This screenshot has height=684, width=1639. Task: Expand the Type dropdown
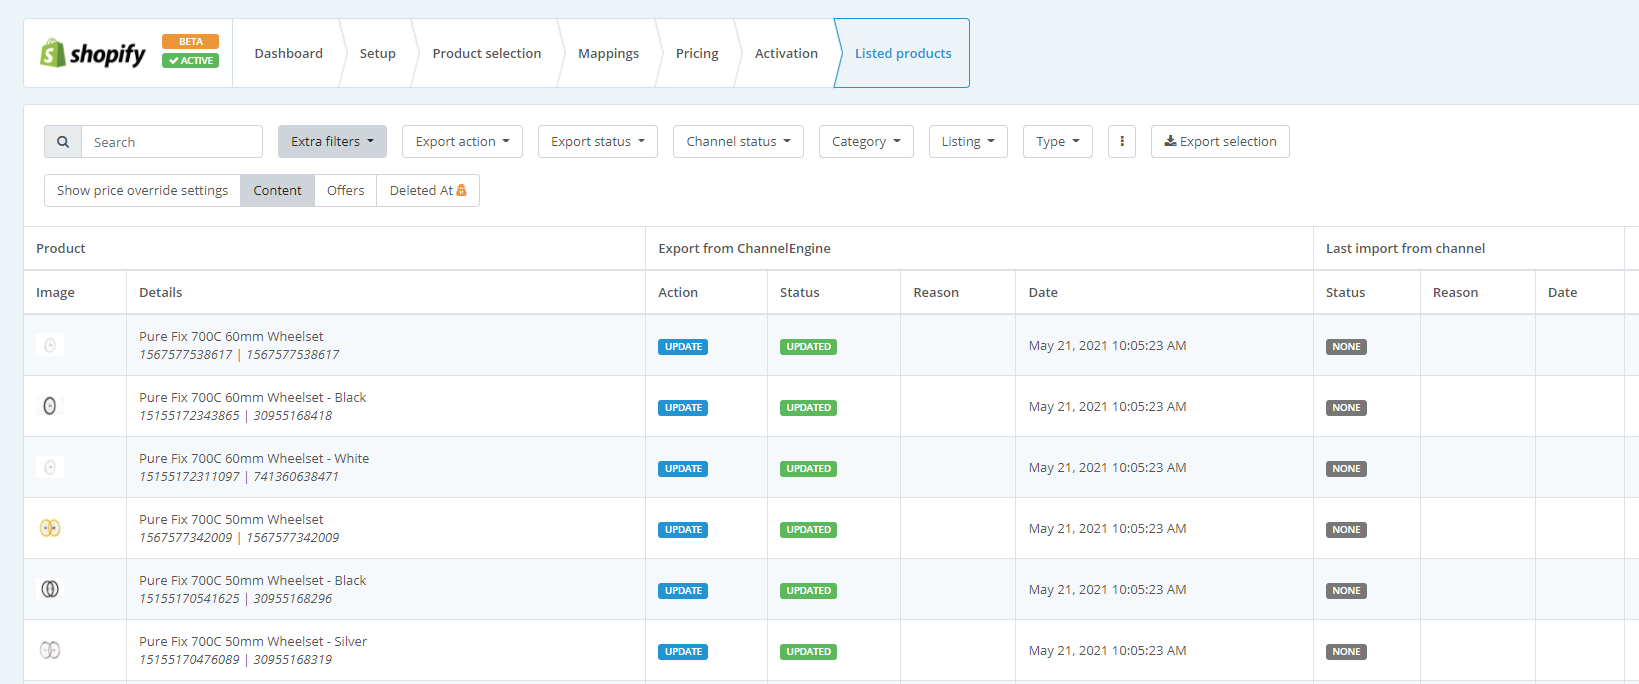point(1058,141)
